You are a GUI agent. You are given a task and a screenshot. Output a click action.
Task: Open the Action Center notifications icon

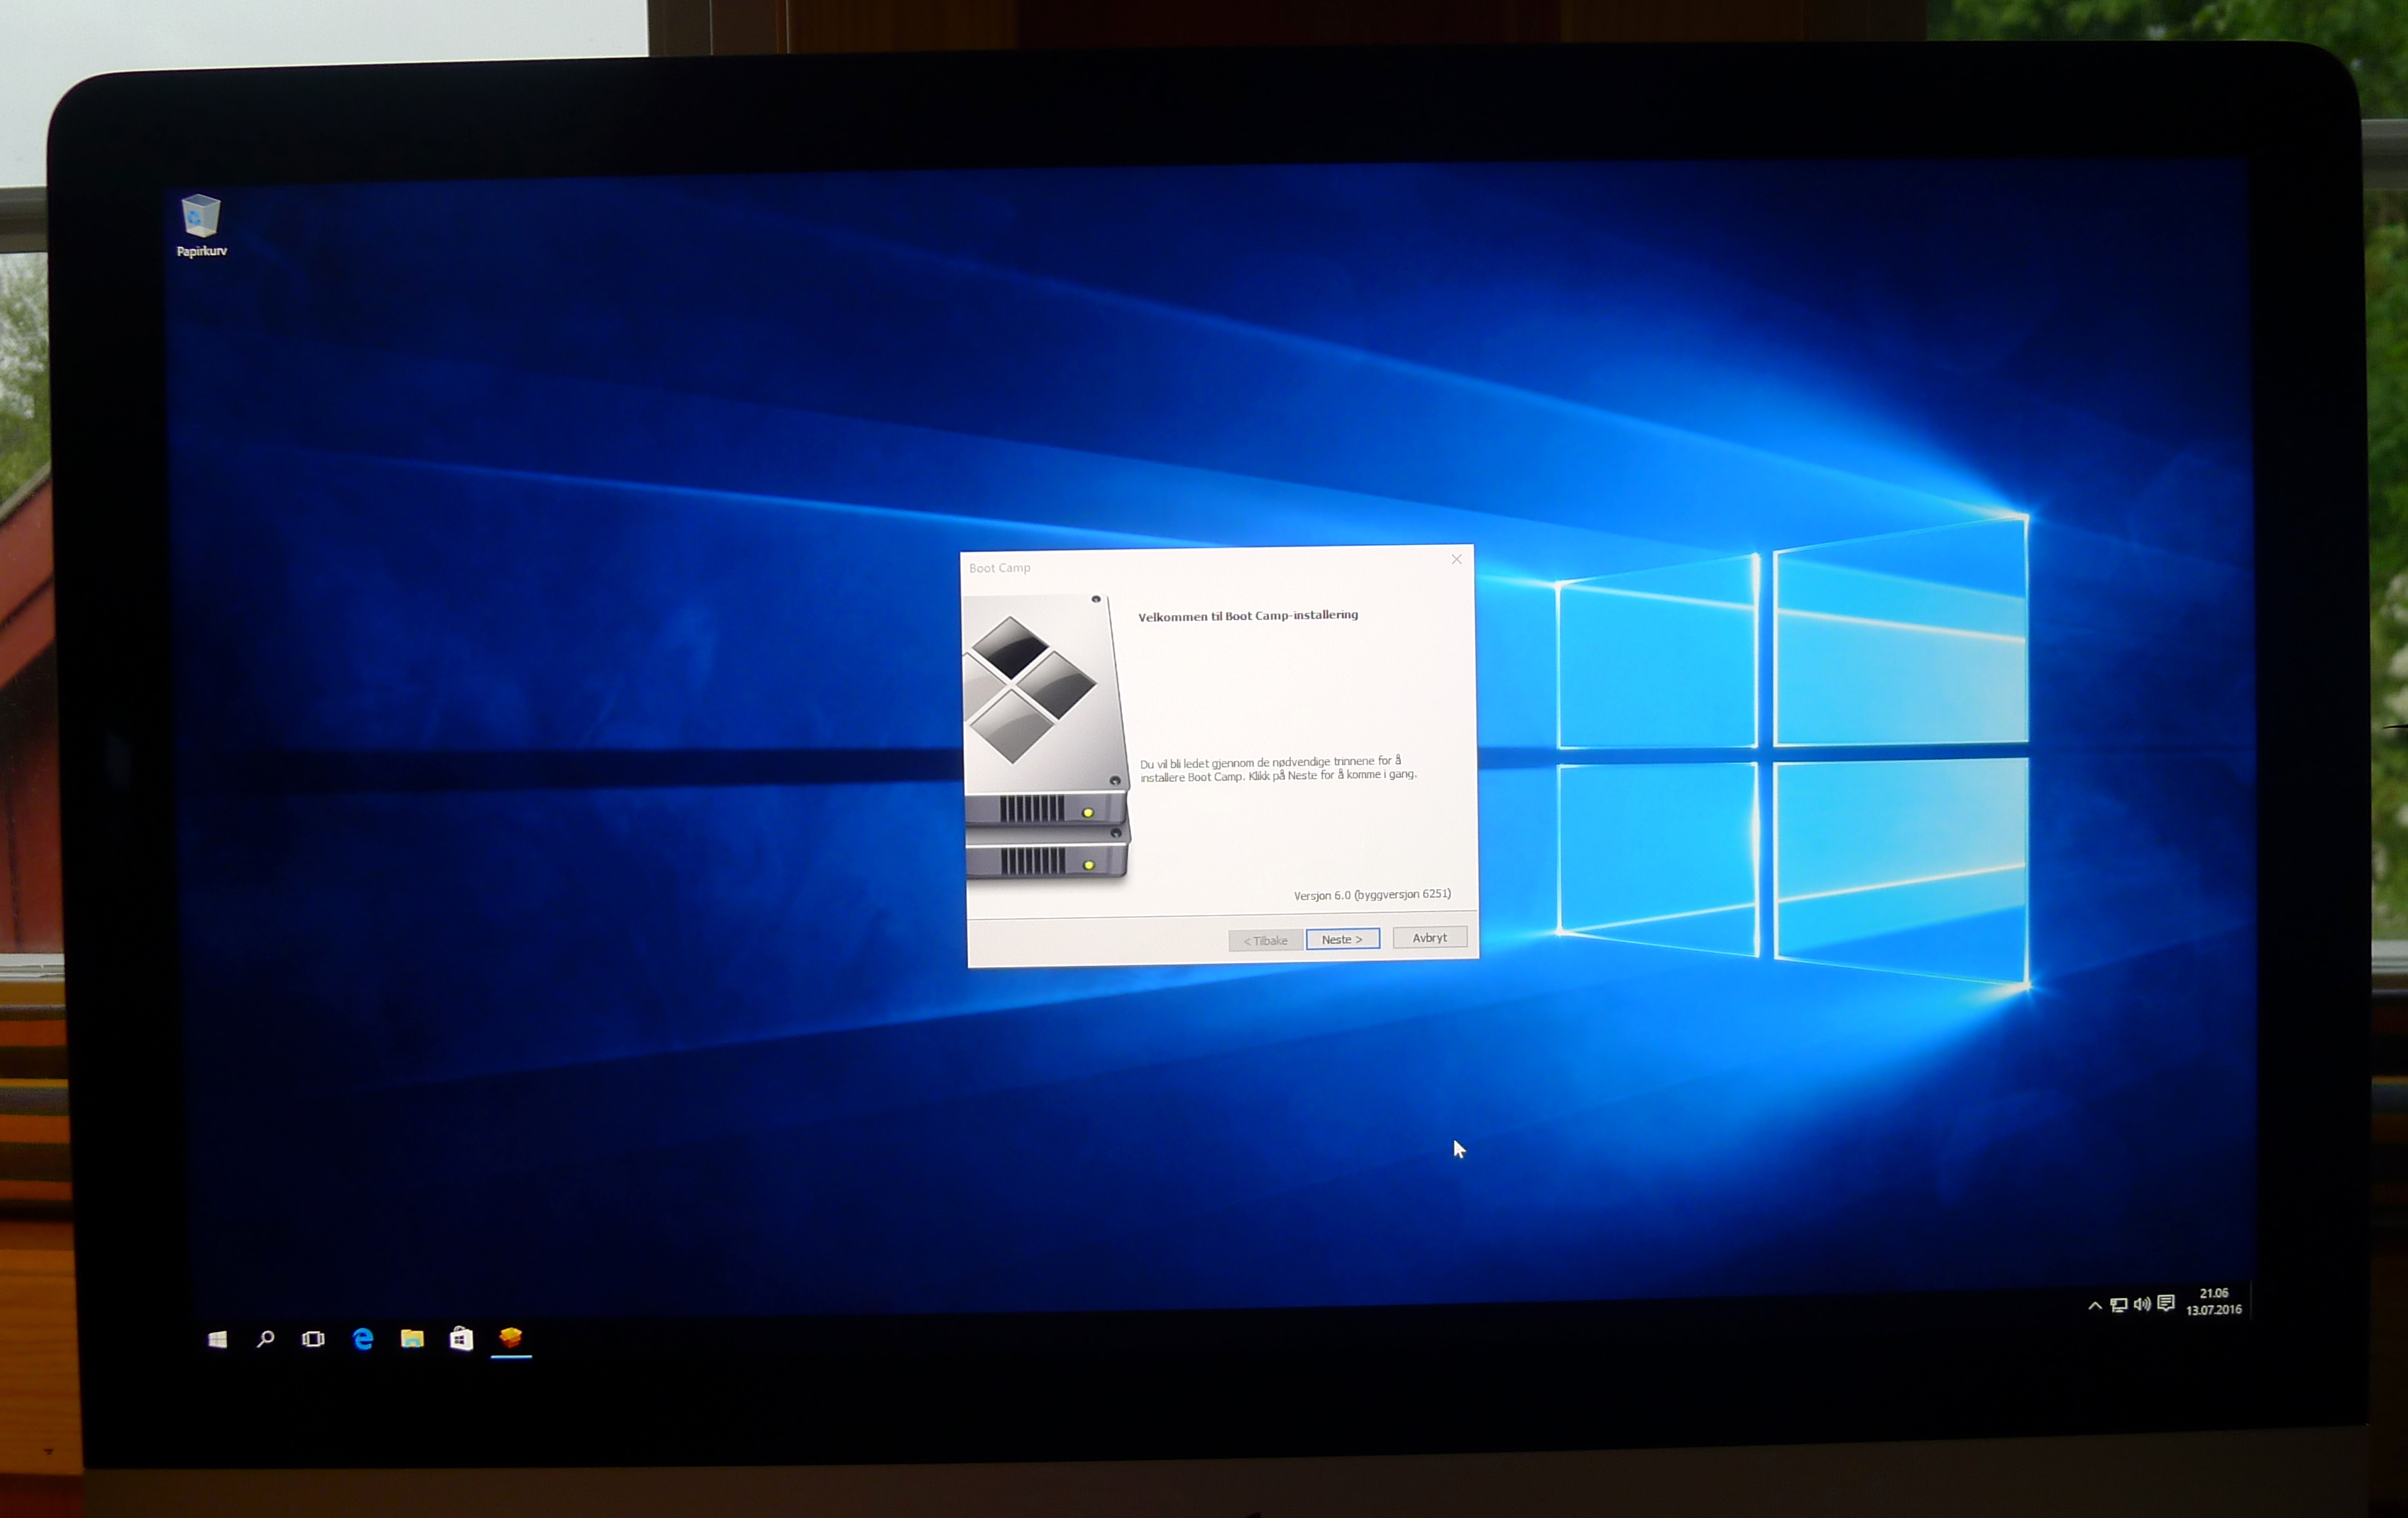pyautogui.click(x=2166, y=1302)
